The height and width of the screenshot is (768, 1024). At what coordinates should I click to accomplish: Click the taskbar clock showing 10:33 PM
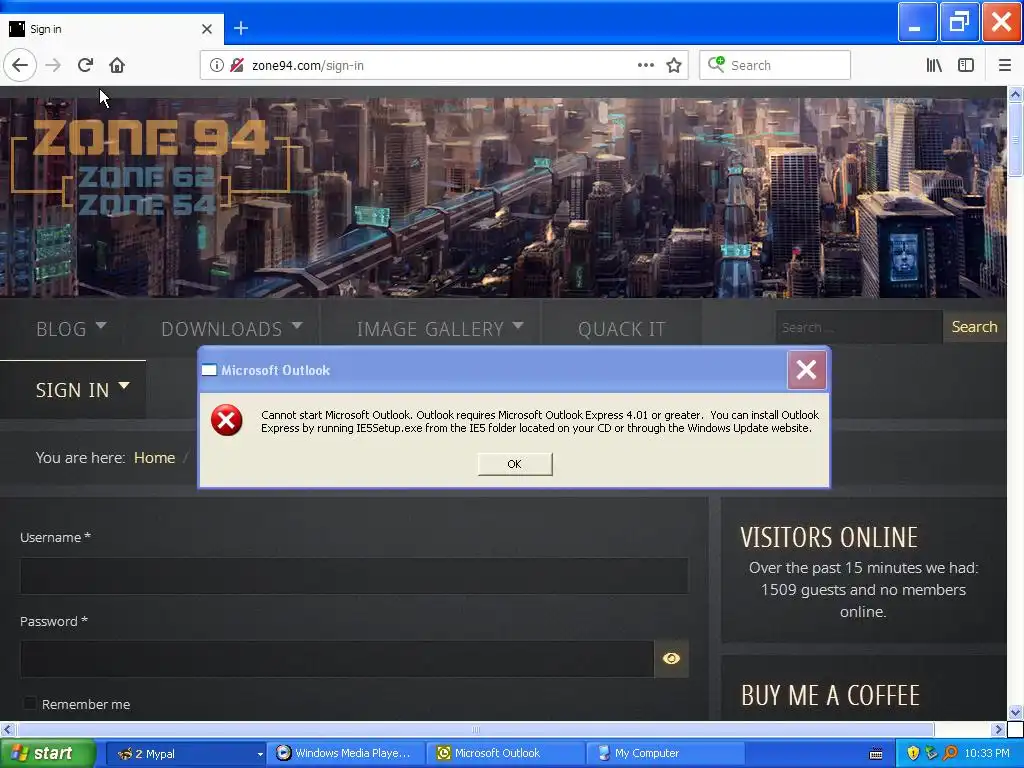click(987, 754)
